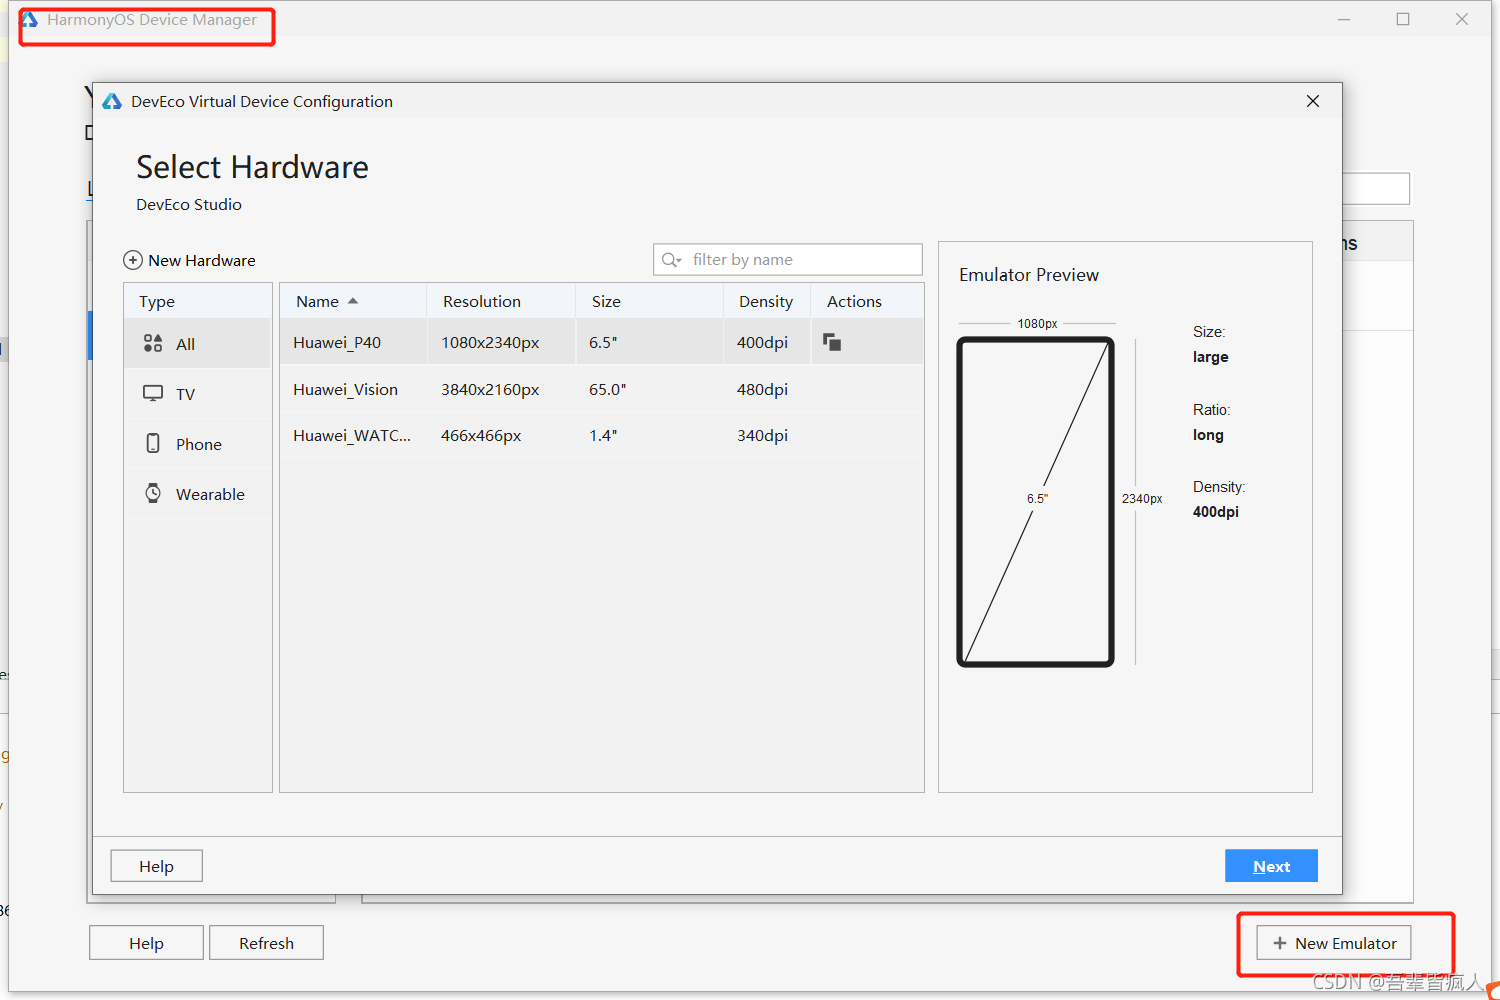Click Help in the Device Manager window
The height and width of the screenshot is (1000, 1500).
pyautogui.click(x=146, y=943)
